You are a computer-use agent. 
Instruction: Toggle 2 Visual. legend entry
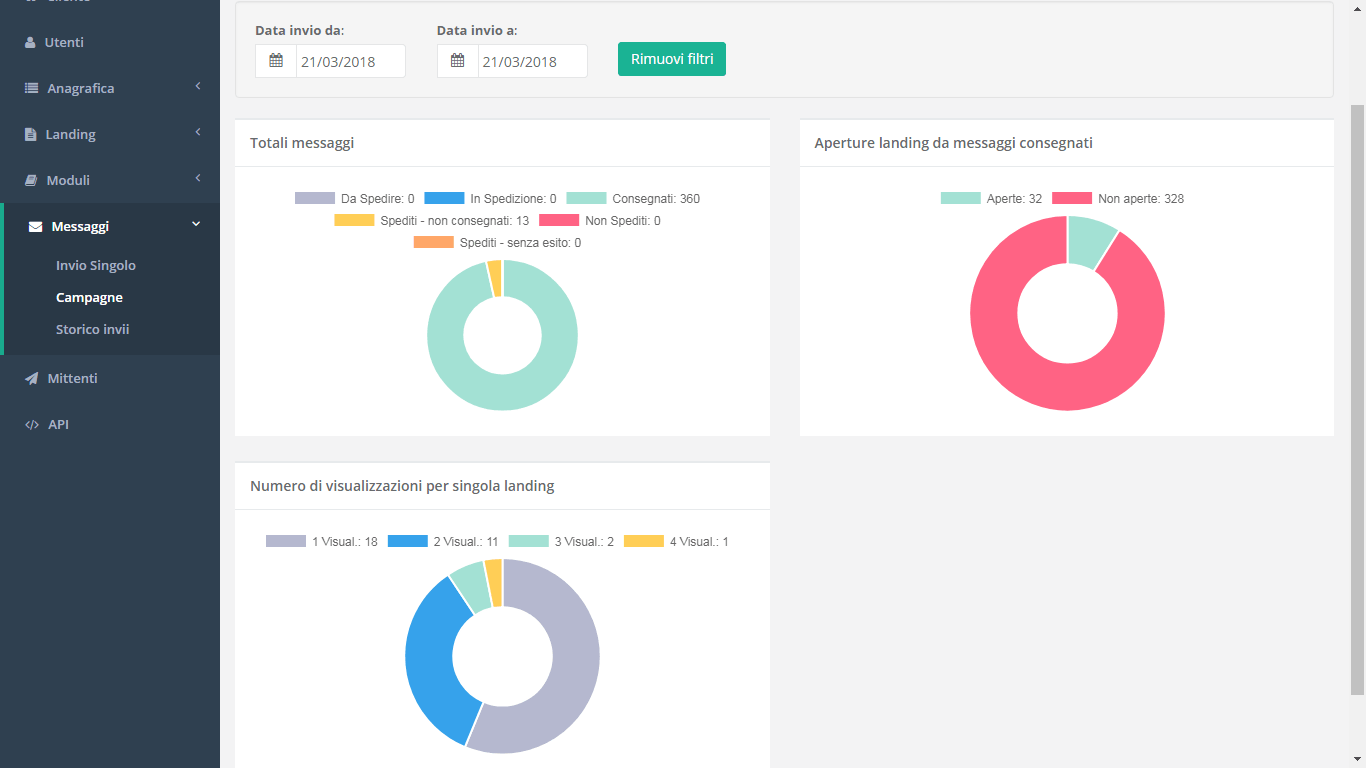[442, 542]
